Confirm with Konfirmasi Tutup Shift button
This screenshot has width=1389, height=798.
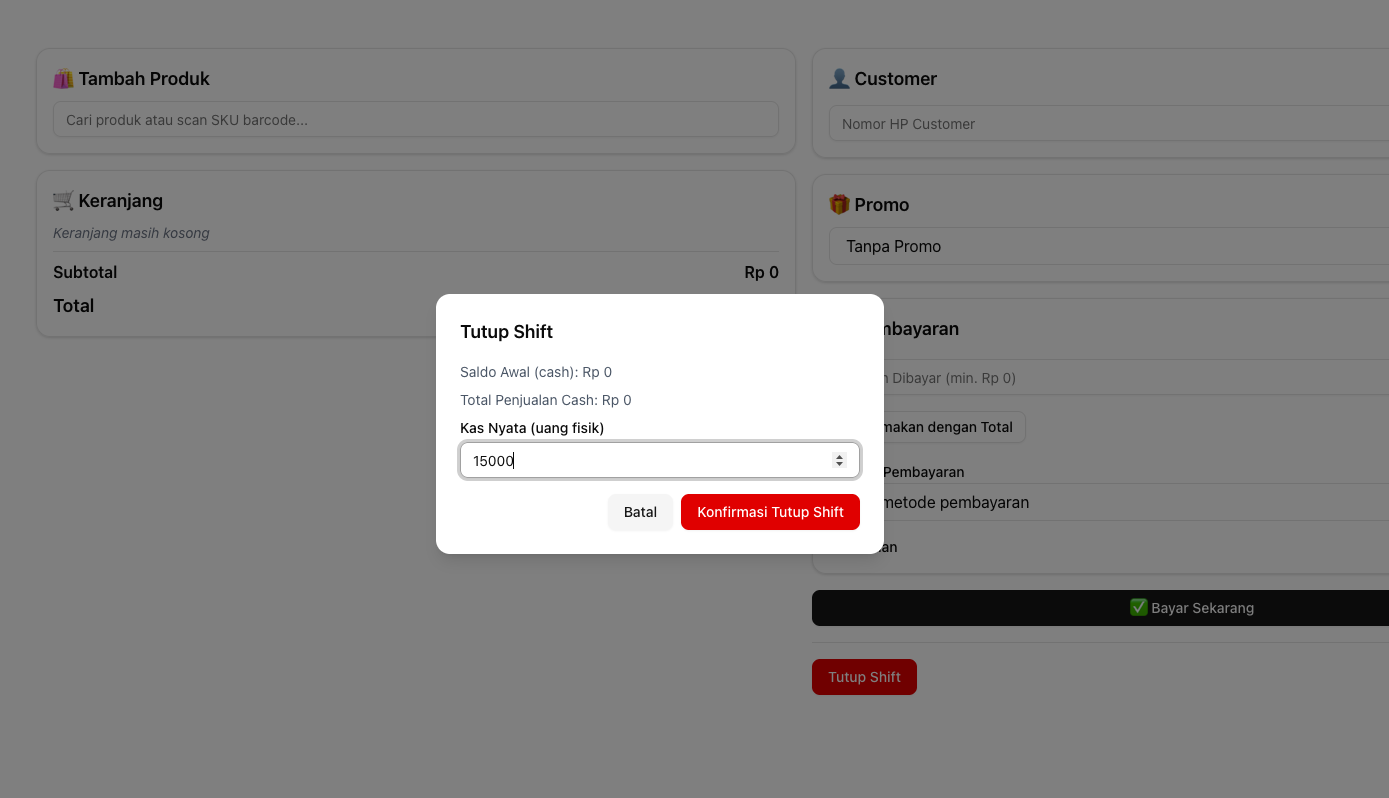770,512
